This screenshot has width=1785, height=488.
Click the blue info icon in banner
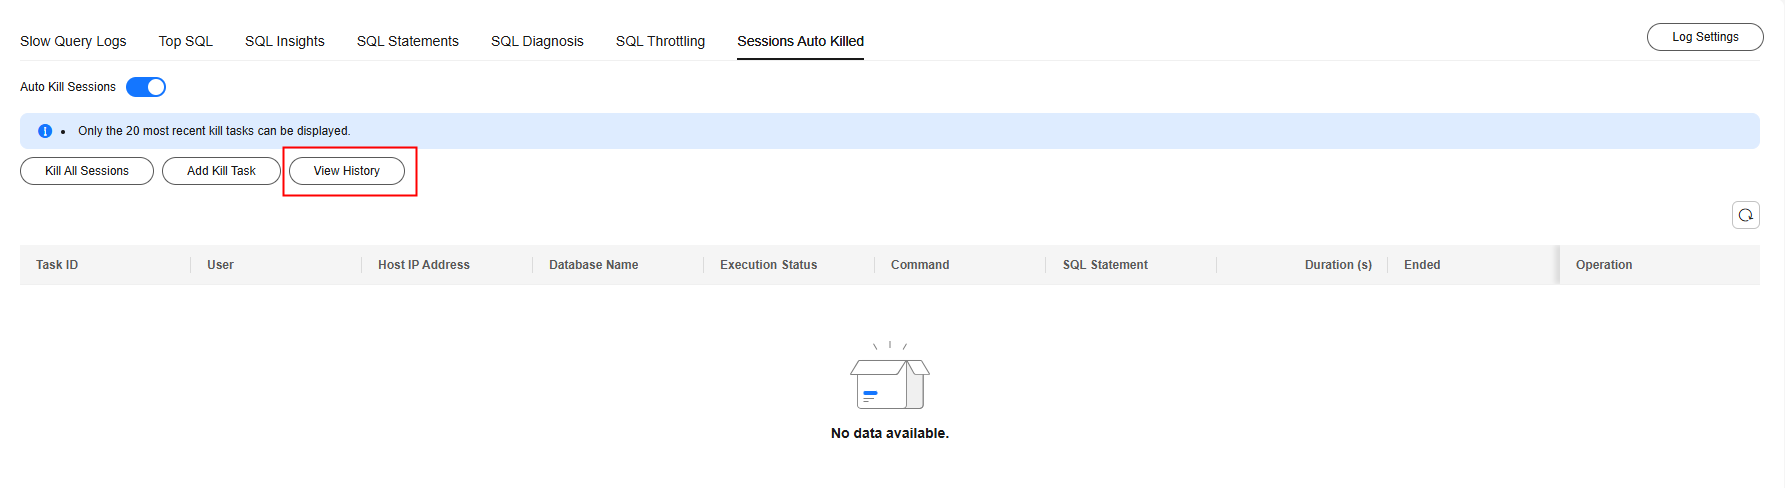(45, 131)
